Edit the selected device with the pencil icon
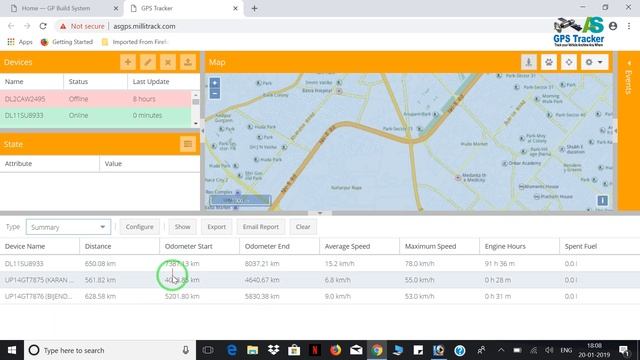The height and width of the screenshot is (360, 640). 148,62
